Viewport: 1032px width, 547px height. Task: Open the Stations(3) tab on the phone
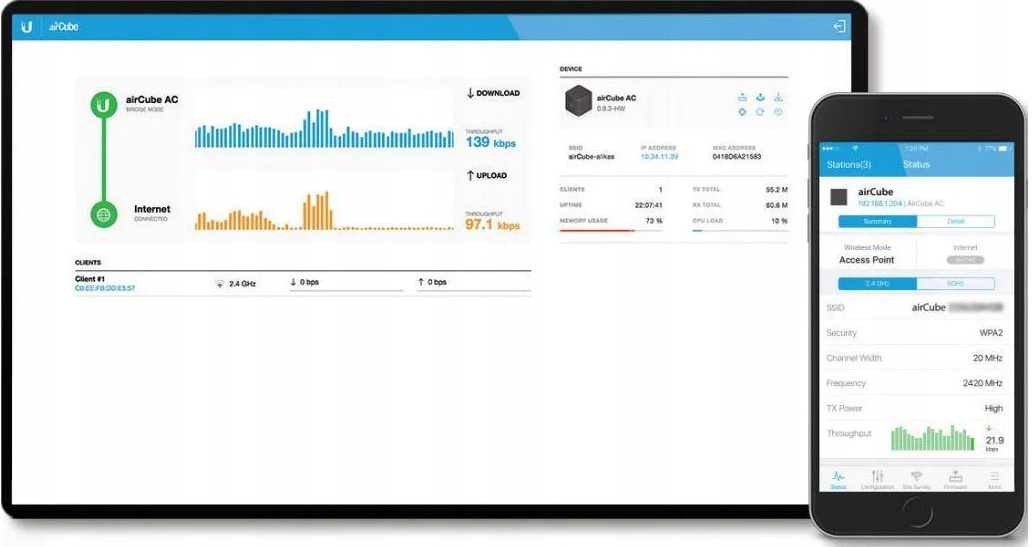[848, 164]
